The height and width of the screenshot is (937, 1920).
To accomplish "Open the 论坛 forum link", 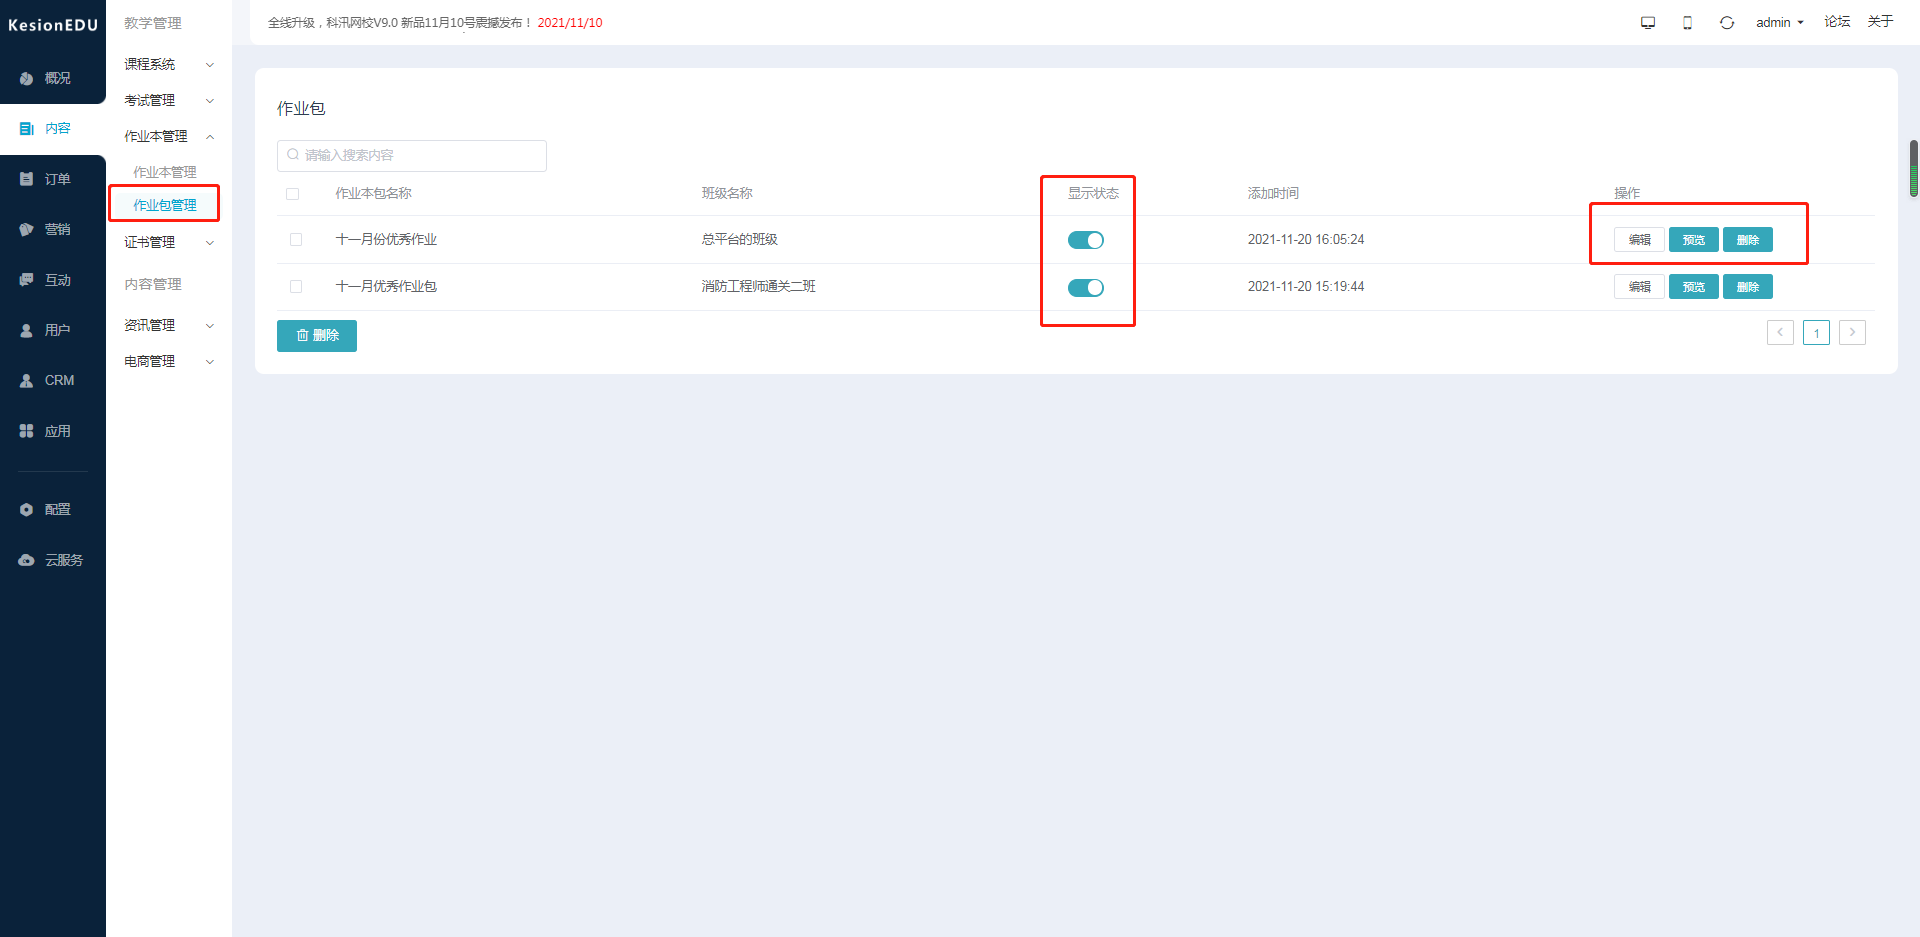I will [1837, 22].
